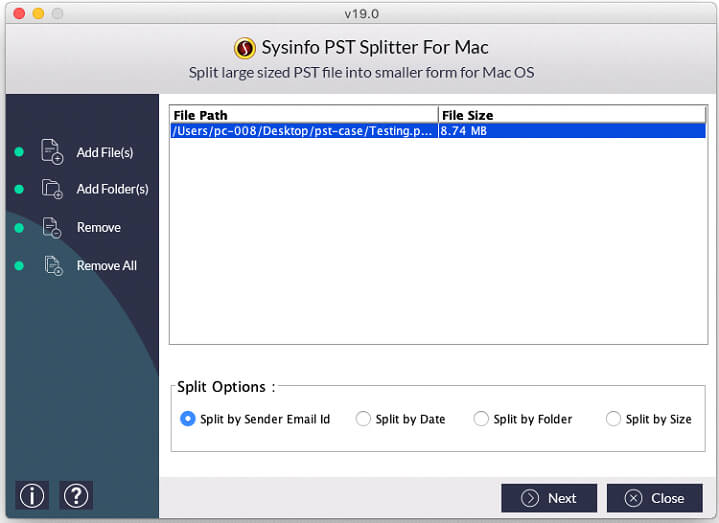Open the info icon at bottom left
This screenshot has width=719, height=523.
click(x=32, y=495)
